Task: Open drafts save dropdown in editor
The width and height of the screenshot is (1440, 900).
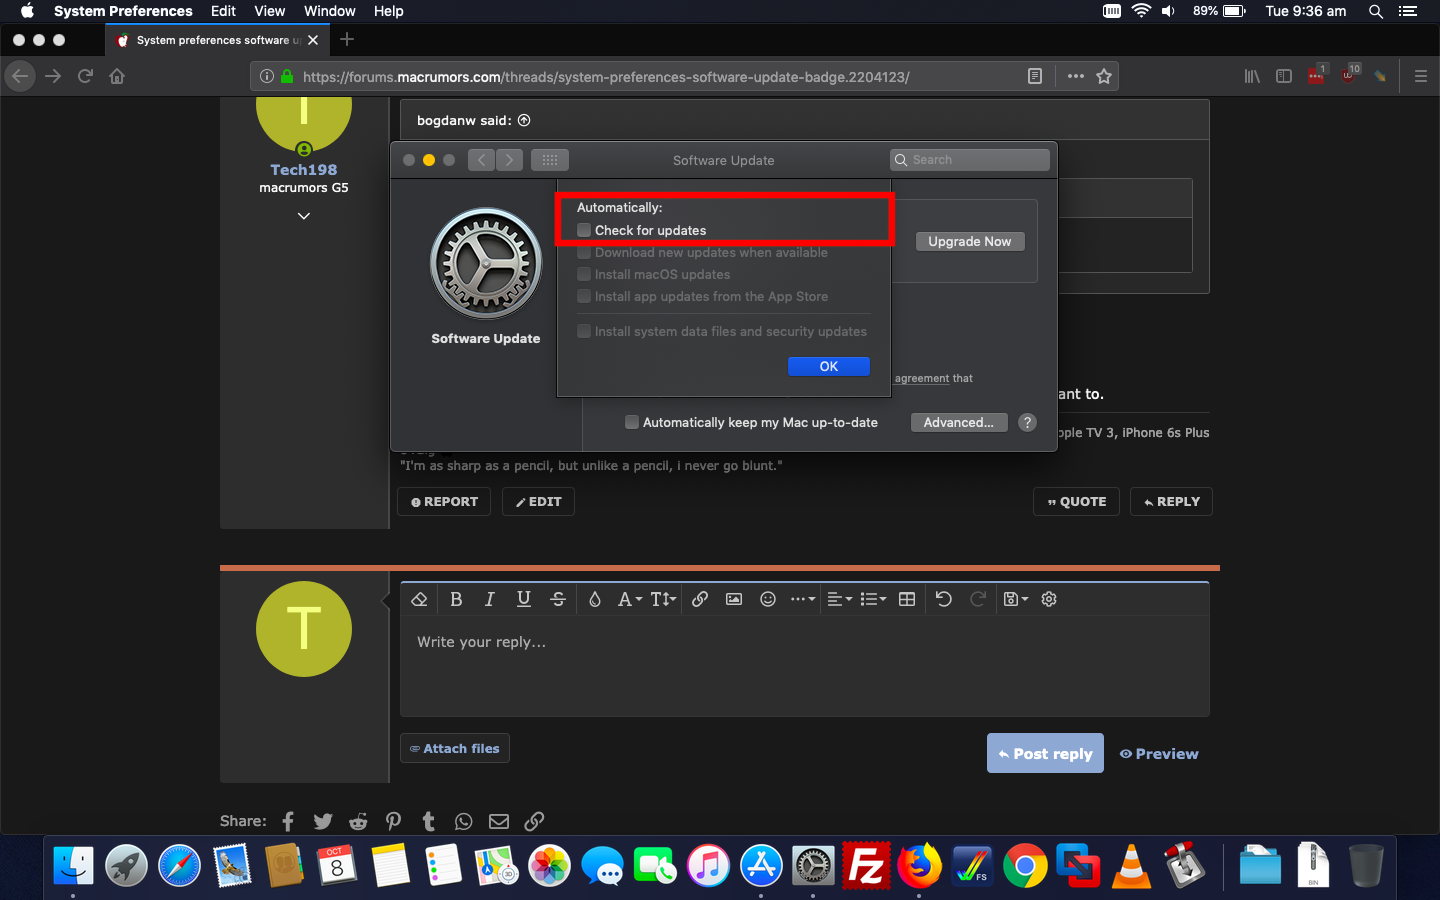Action: (x=1016, y=599)
